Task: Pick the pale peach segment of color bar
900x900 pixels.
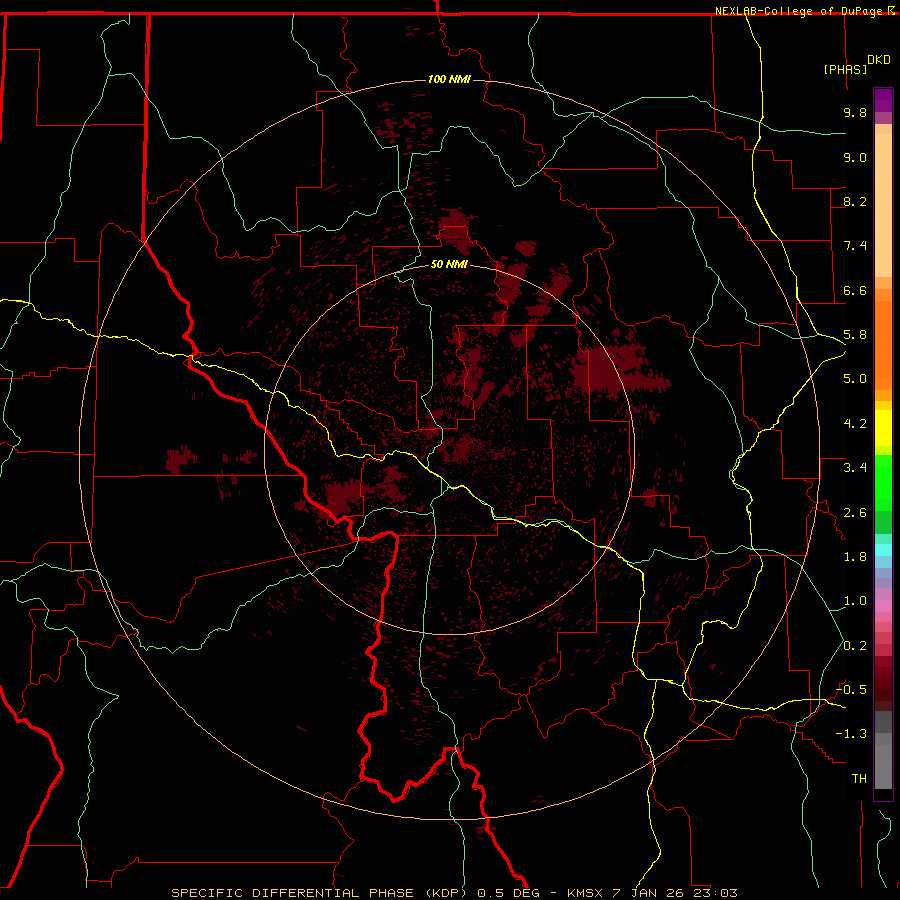Action: pos(883,205)
